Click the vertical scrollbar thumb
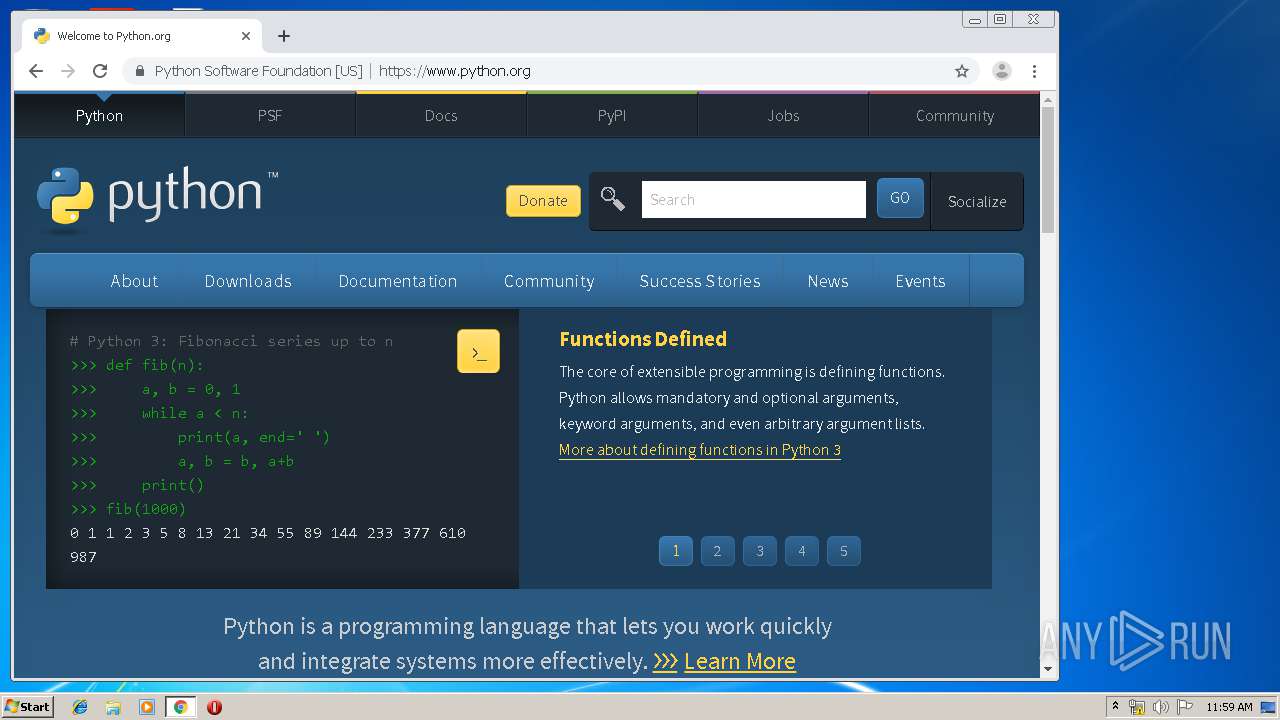 (x=1048, y=170)
